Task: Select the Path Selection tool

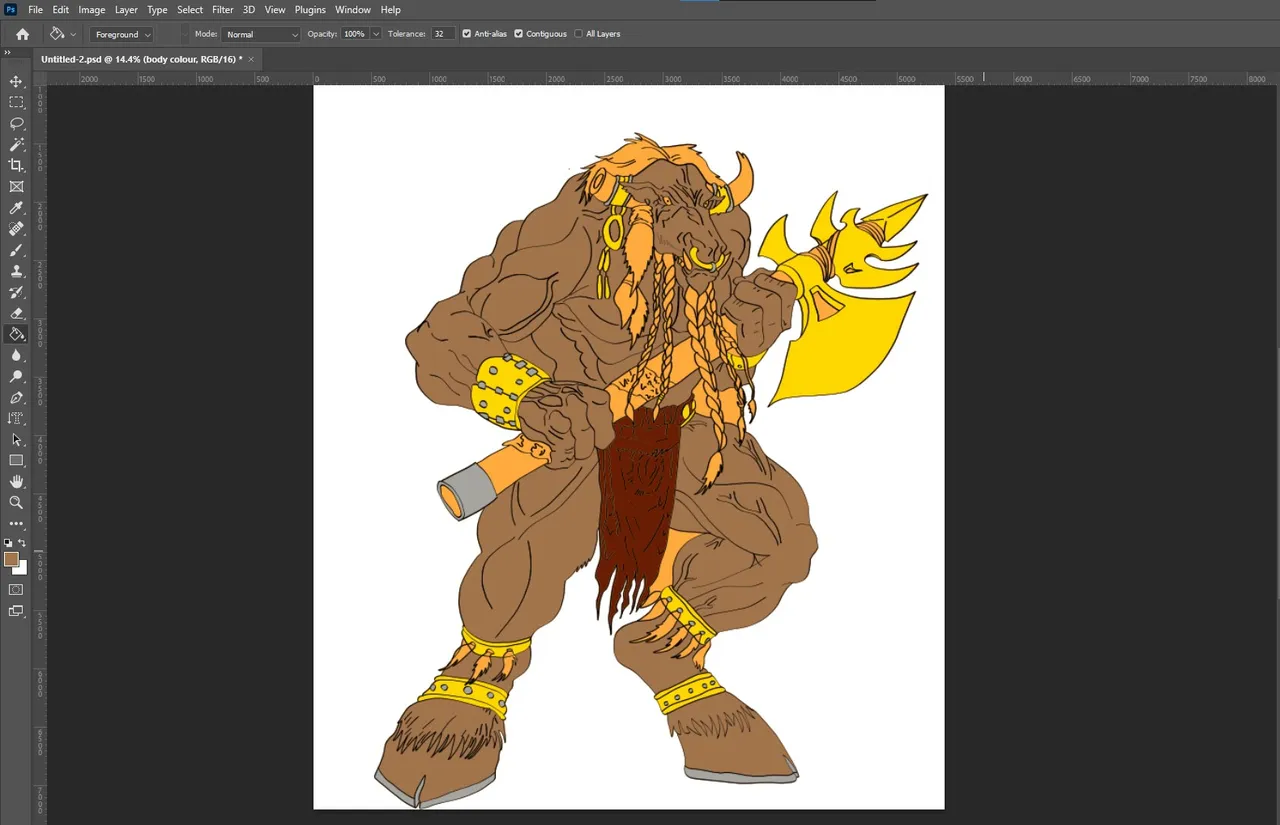Action: (16, 439)
